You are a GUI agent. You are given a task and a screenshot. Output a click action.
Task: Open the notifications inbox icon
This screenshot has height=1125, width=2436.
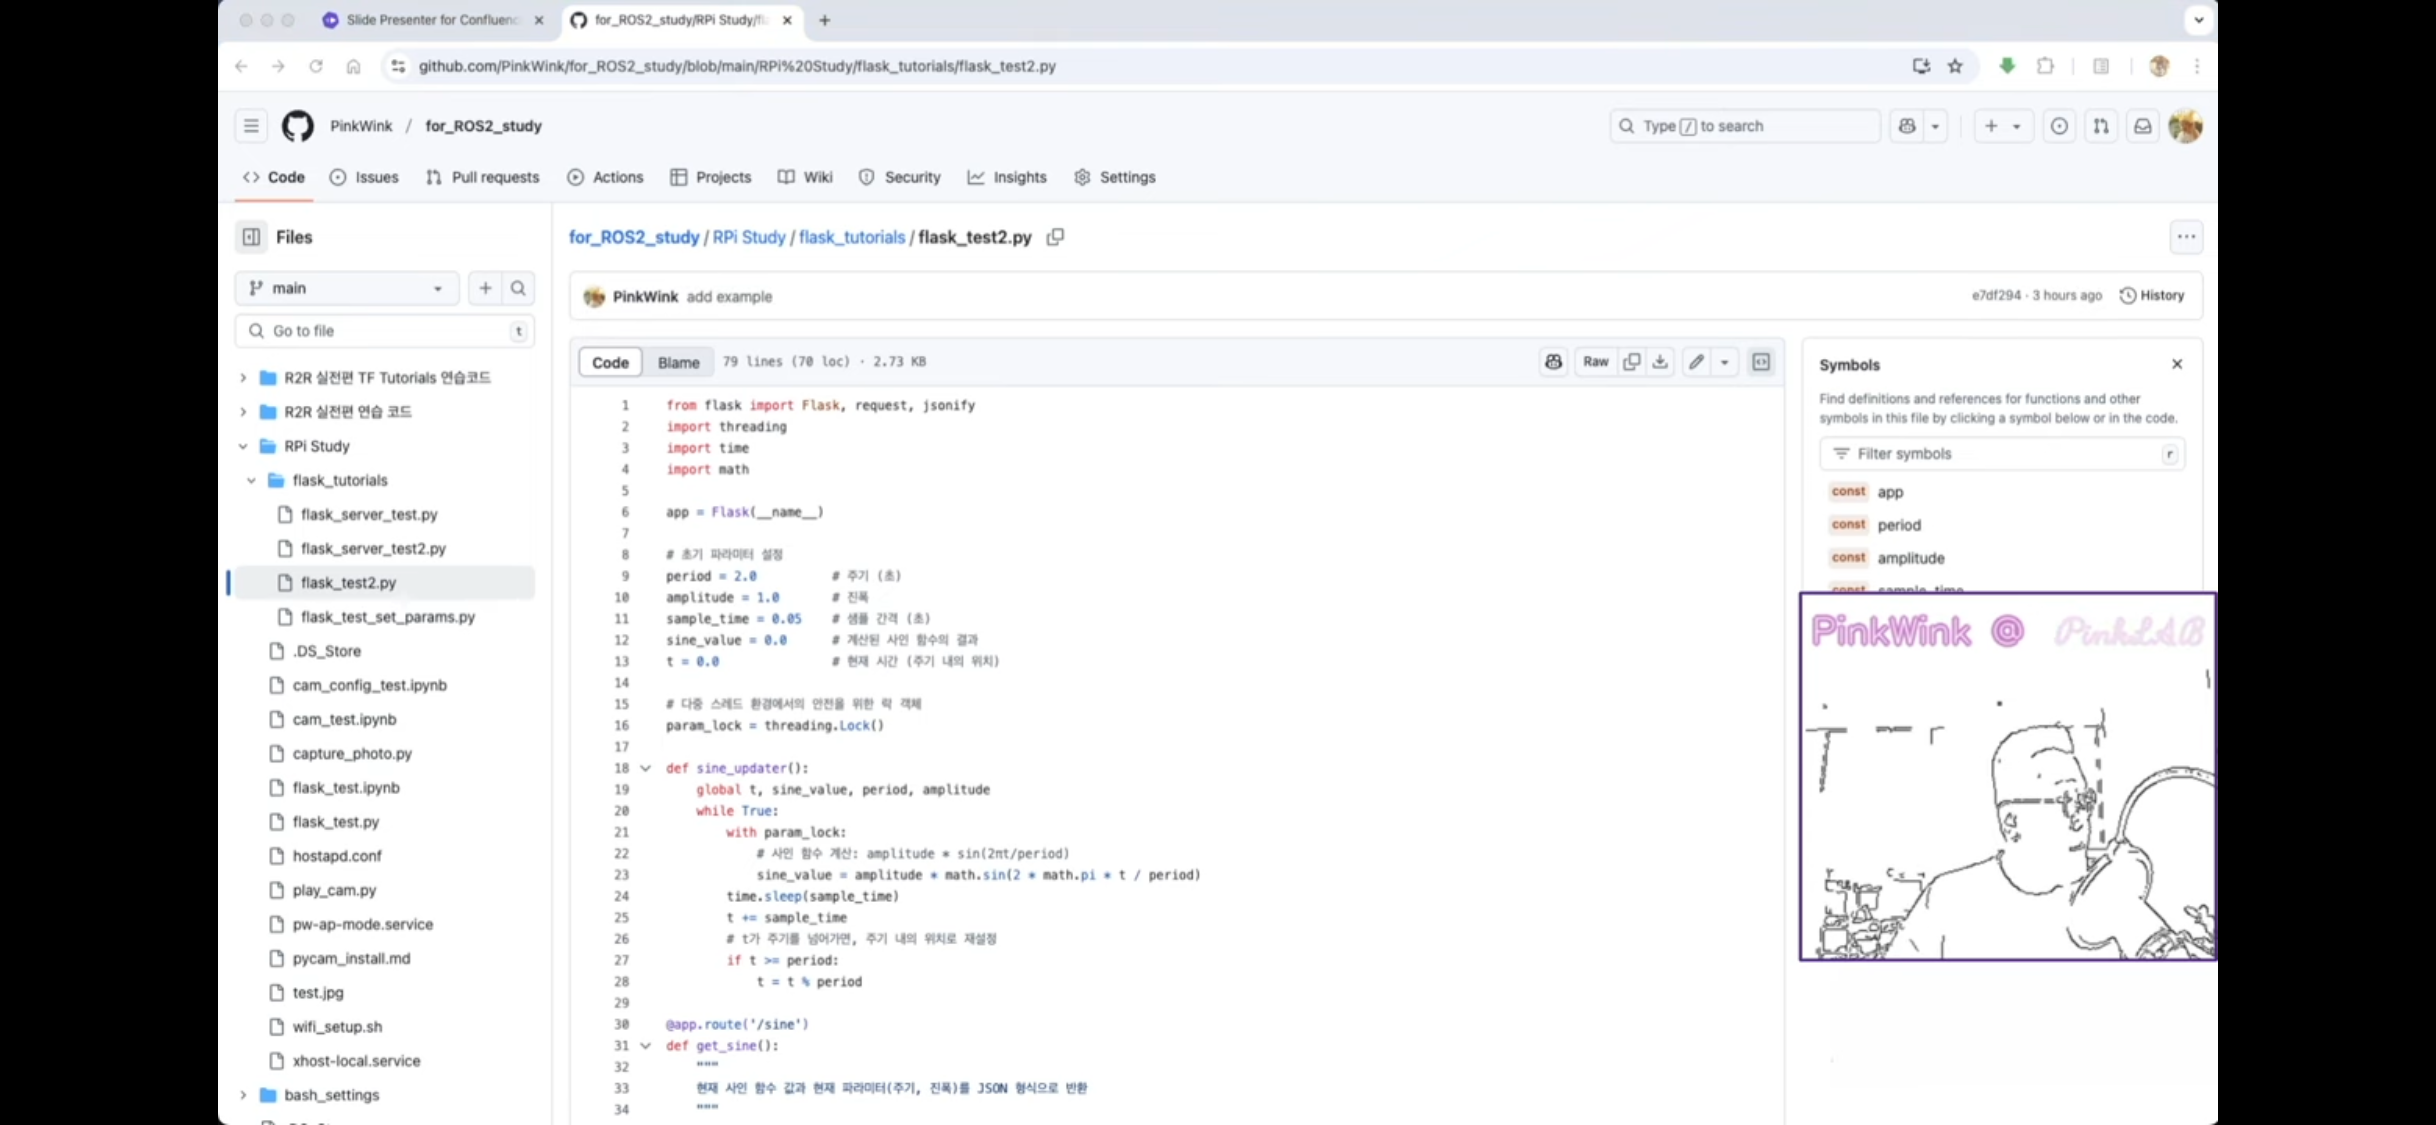tap(2143, 126)
